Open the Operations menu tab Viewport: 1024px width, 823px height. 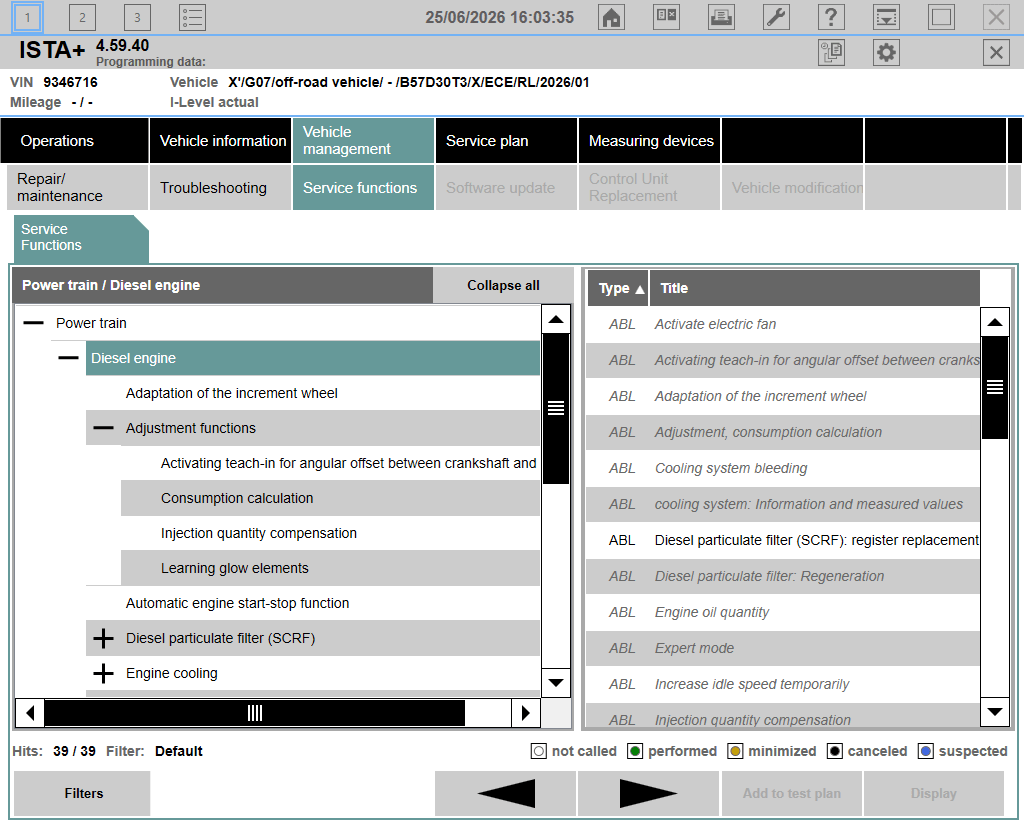pos(74,140)
